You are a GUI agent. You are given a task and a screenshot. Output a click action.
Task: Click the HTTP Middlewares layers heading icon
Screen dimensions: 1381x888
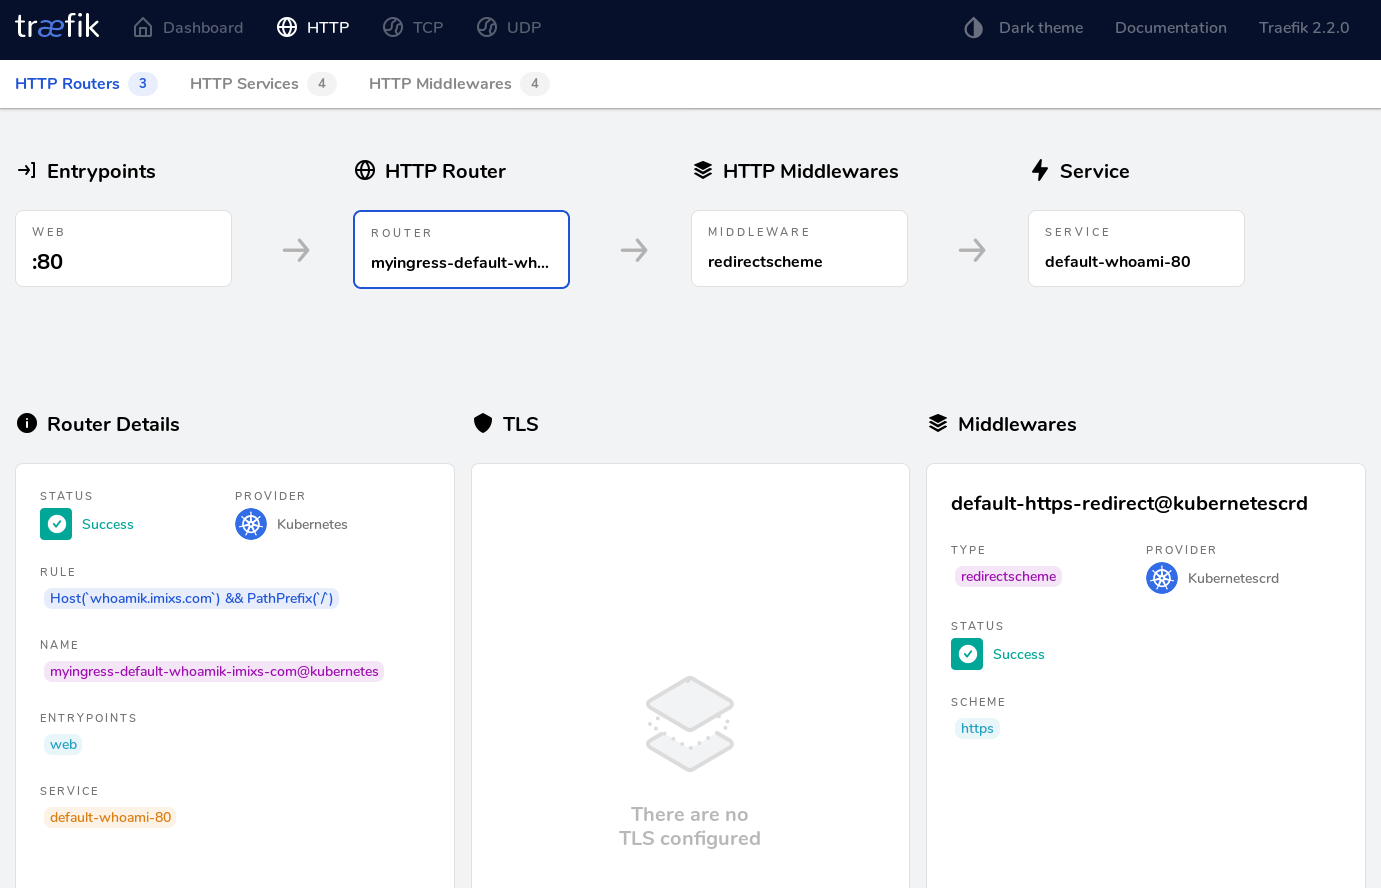click(x=703, y=170)
